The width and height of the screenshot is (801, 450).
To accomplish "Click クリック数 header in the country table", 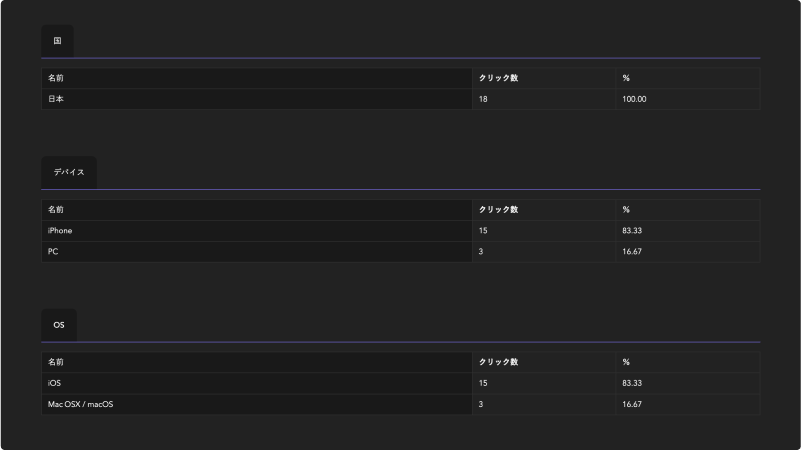I will (499, 78).
